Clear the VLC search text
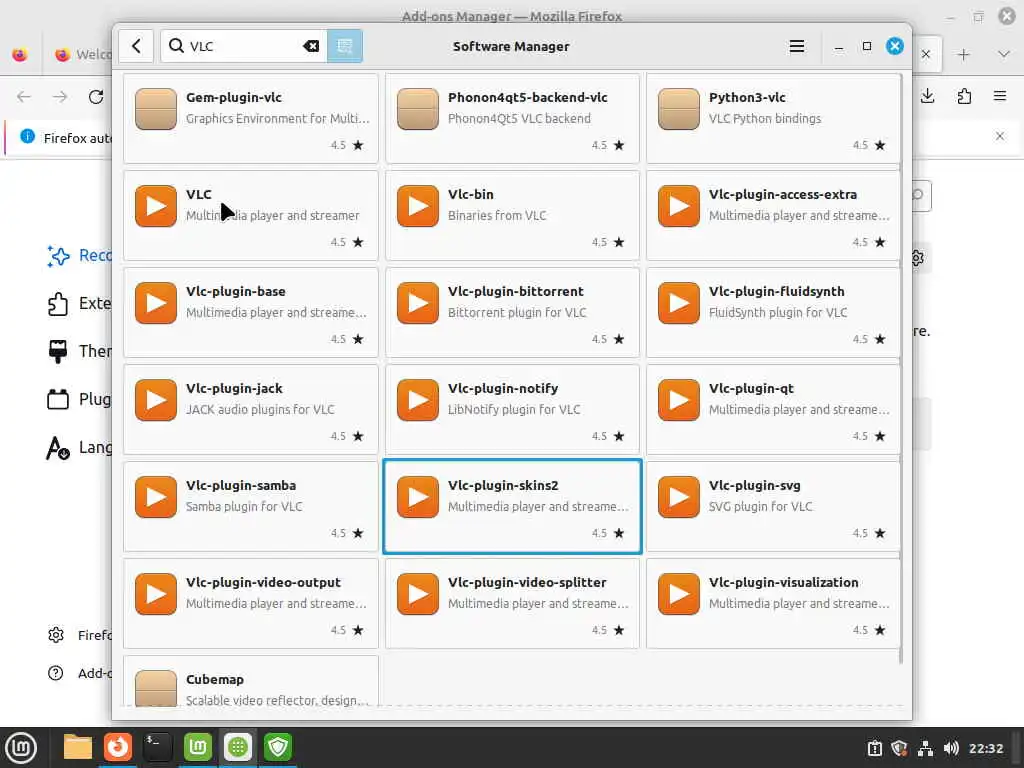 [x=311, y=46]
